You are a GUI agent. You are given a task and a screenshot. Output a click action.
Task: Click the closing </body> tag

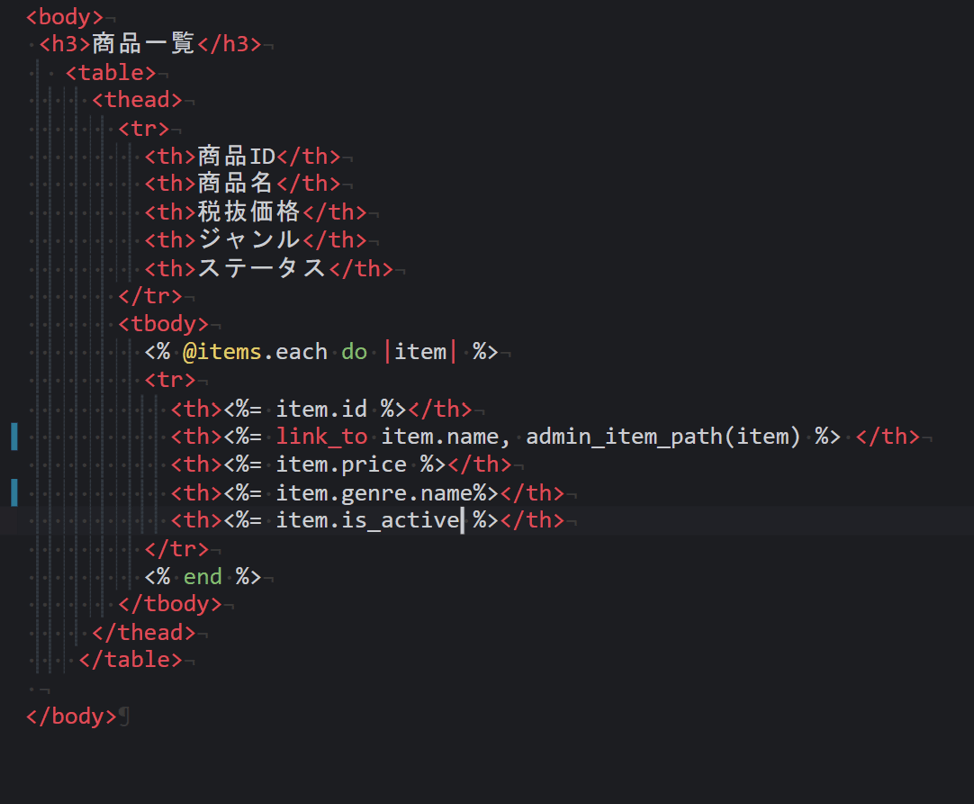(71, 716)
